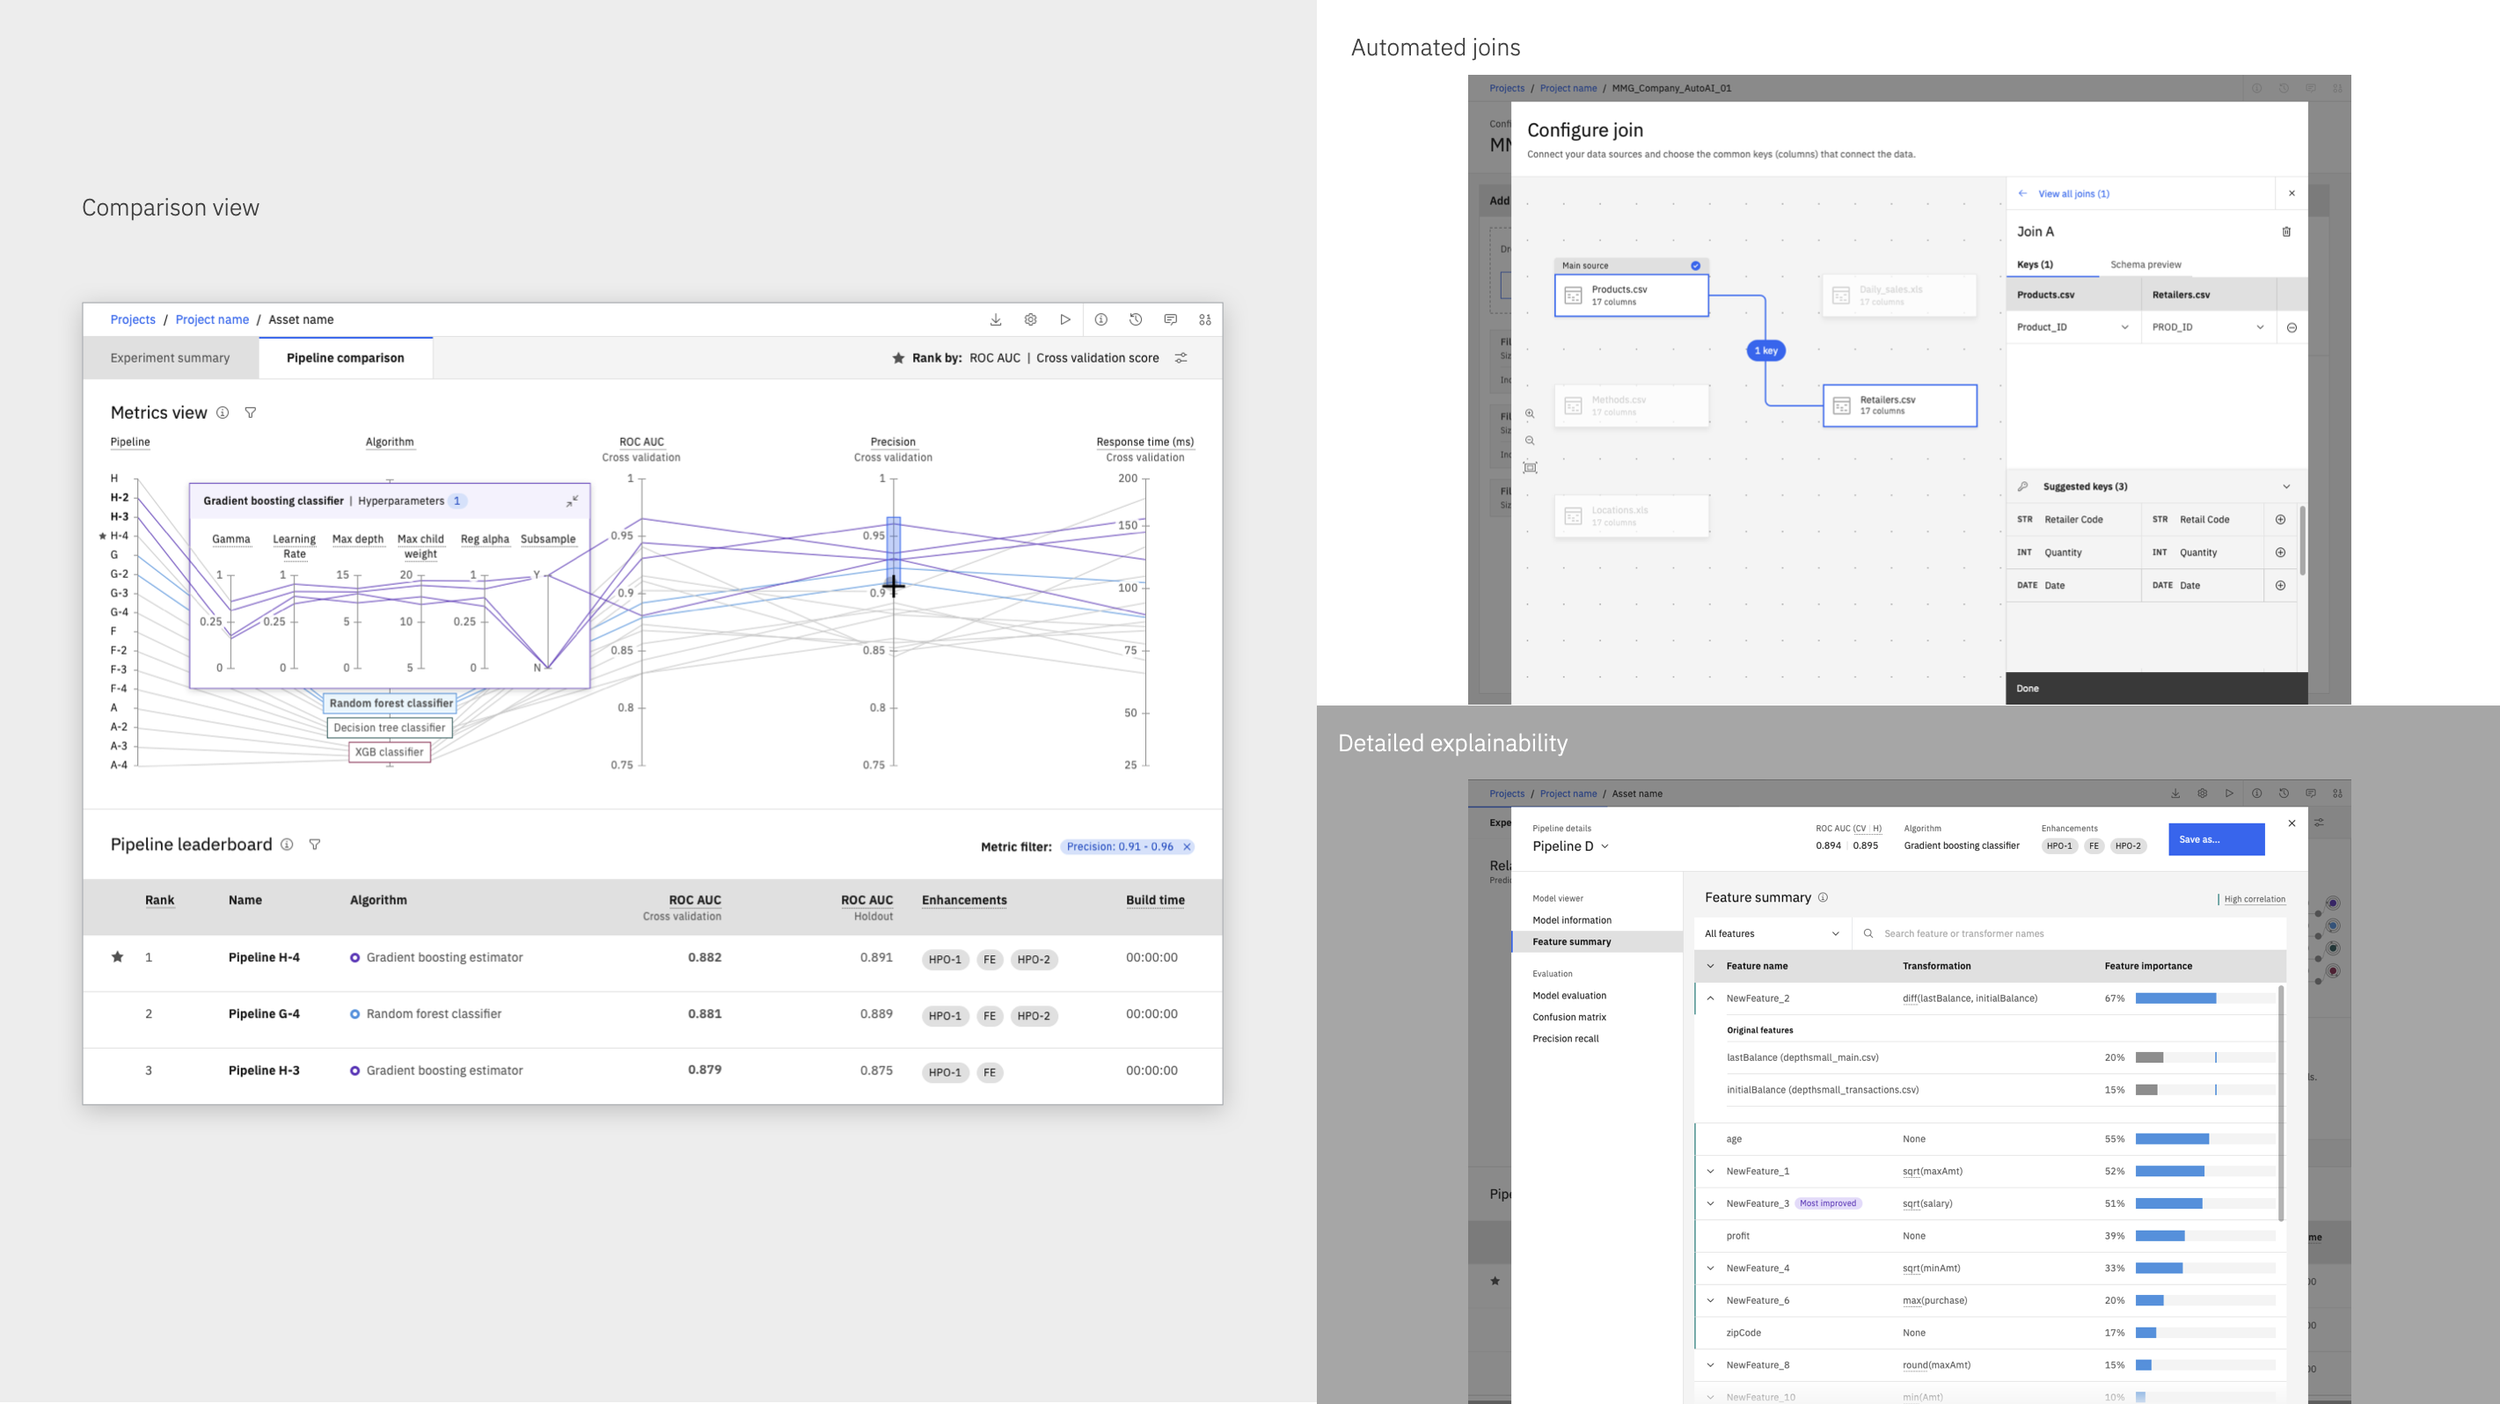Switch to Experiment summary tab

pyautogui.click(x=170, y=358)
